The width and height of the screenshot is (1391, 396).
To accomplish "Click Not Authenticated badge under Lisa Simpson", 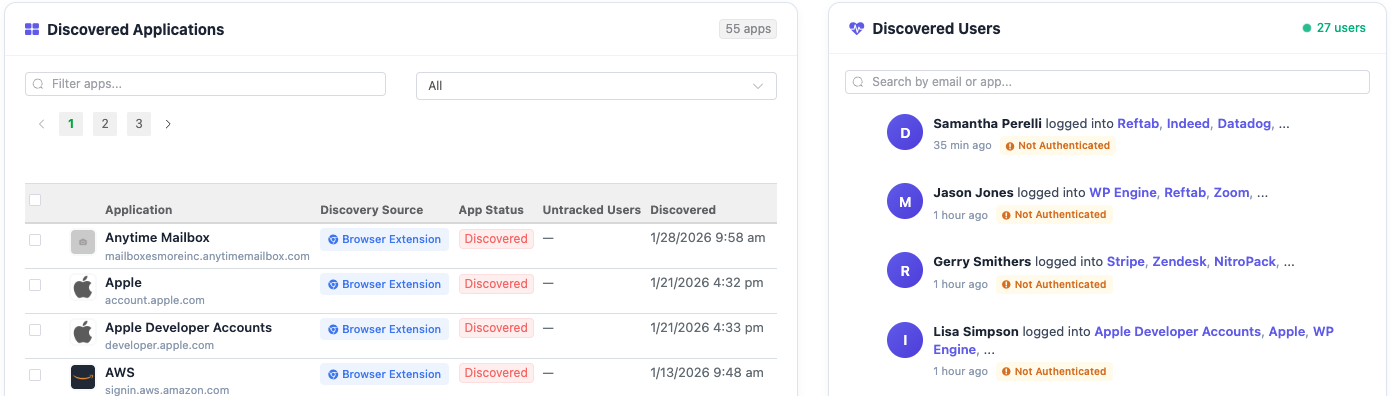I will (1054, 371).
